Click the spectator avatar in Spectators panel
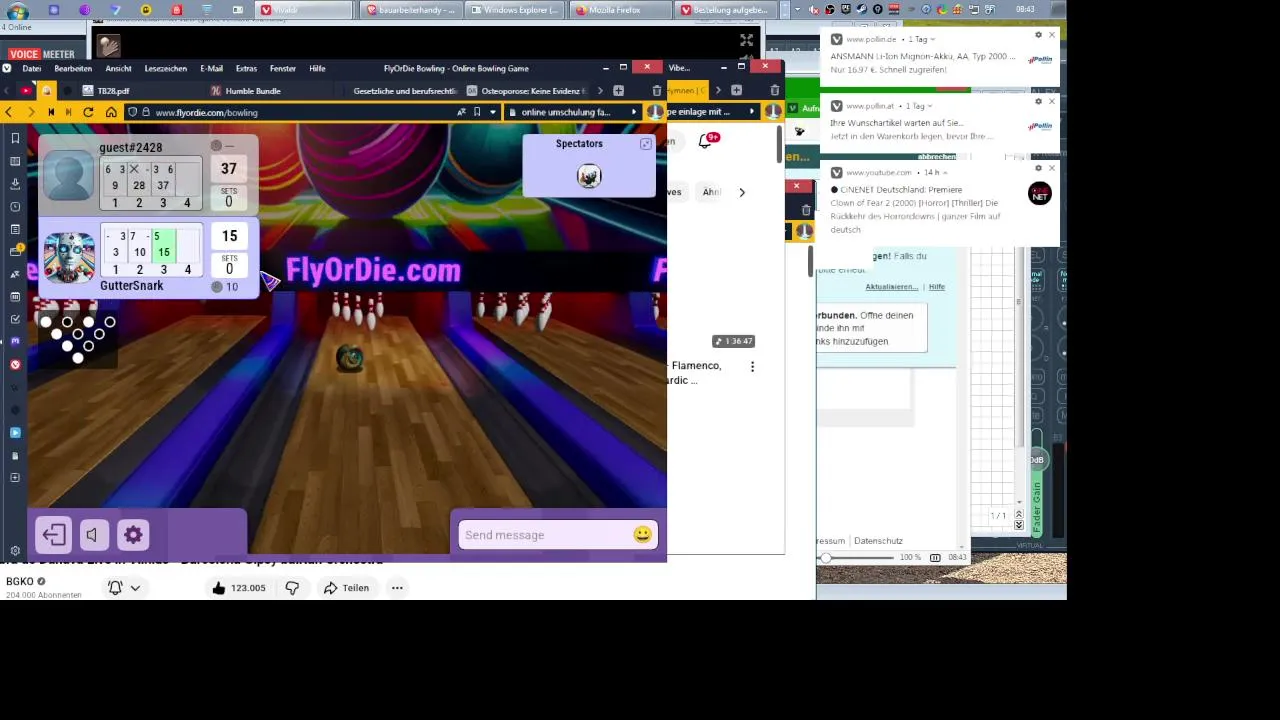The width and height of the screenshot is (1280, 720). click(x=589, y=176)
